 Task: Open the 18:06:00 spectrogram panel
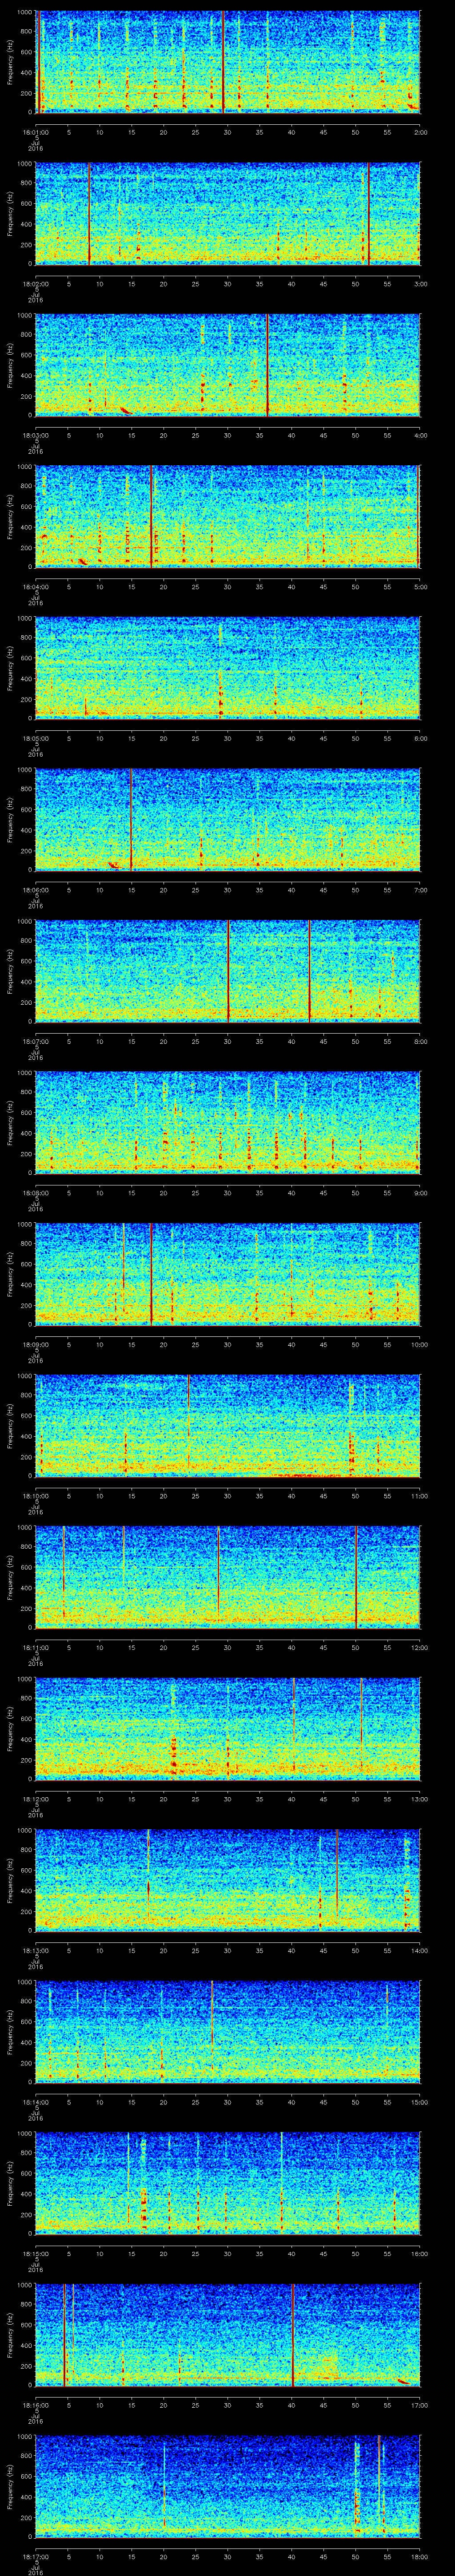coord(228,820)
